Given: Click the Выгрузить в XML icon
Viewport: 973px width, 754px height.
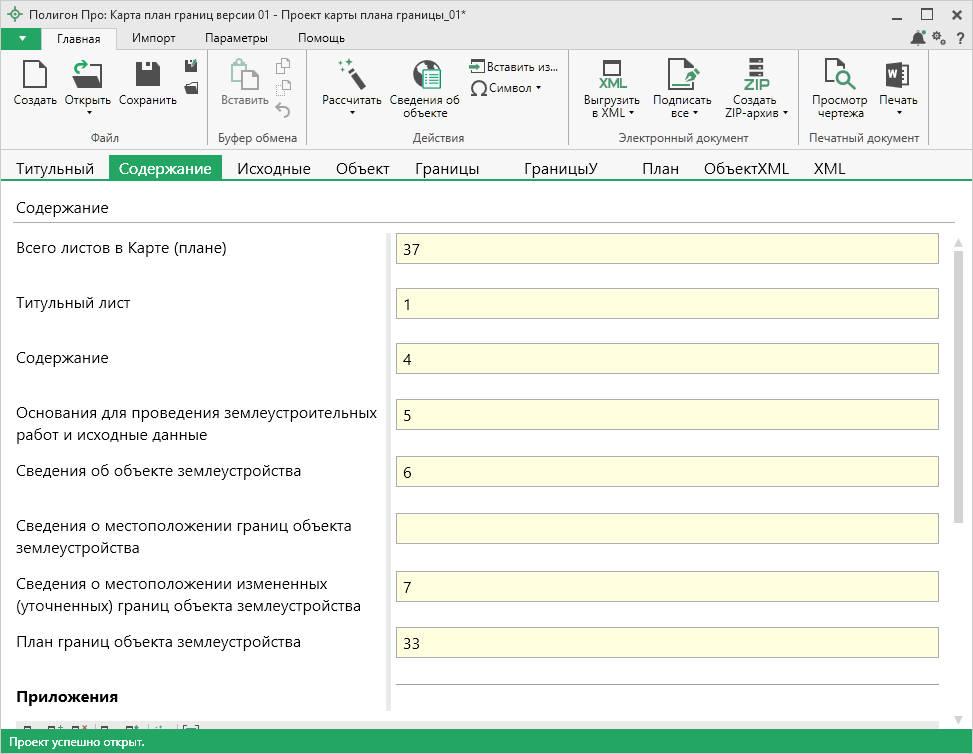Looking at the screenshot, I should coord(611,75).
